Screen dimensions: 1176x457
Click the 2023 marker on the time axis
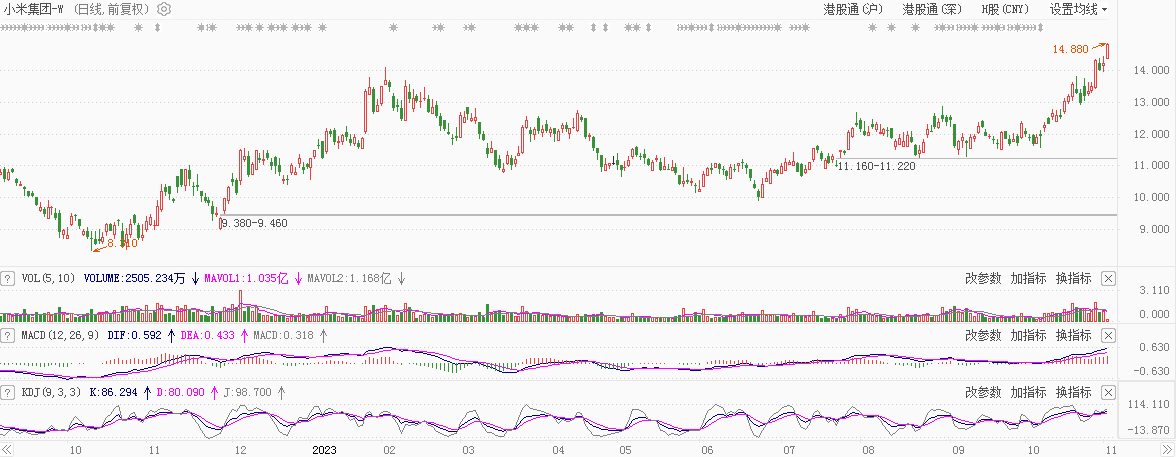pos(323,450)
